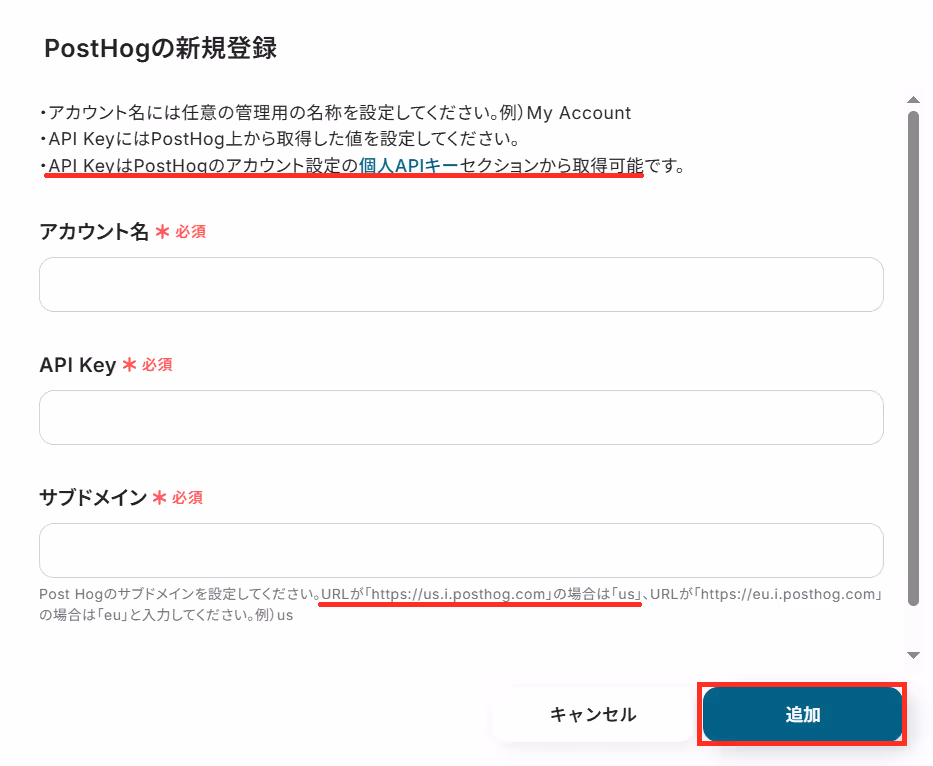The height and width of the screenshot is (766, 933).
Task: Click the アカウント名 field label
Action: coord(94,231)
